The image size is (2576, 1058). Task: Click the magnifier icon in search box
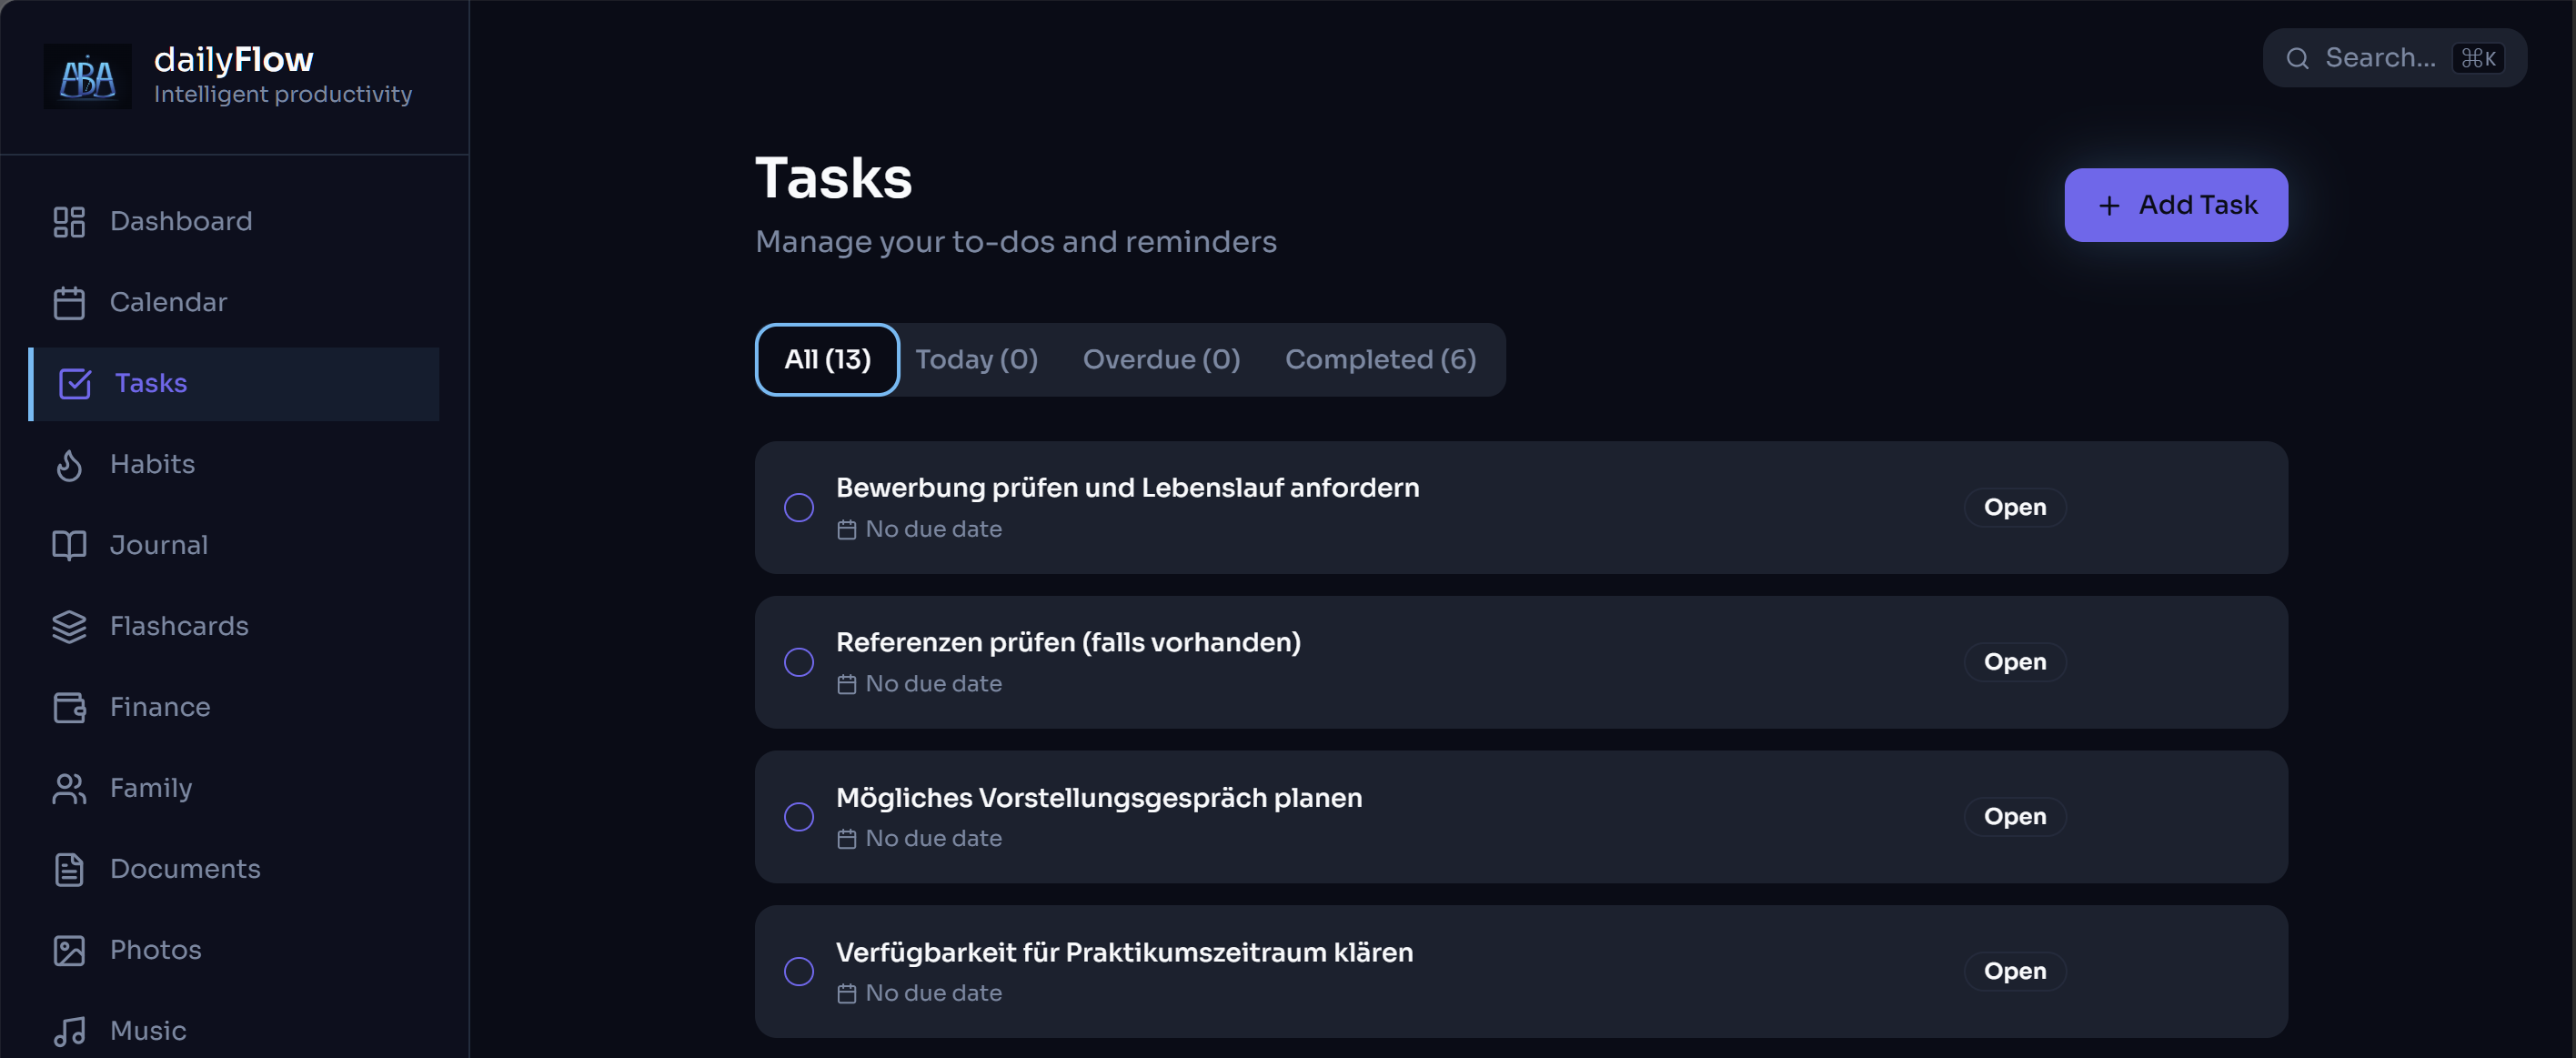tap(2298, 59)
